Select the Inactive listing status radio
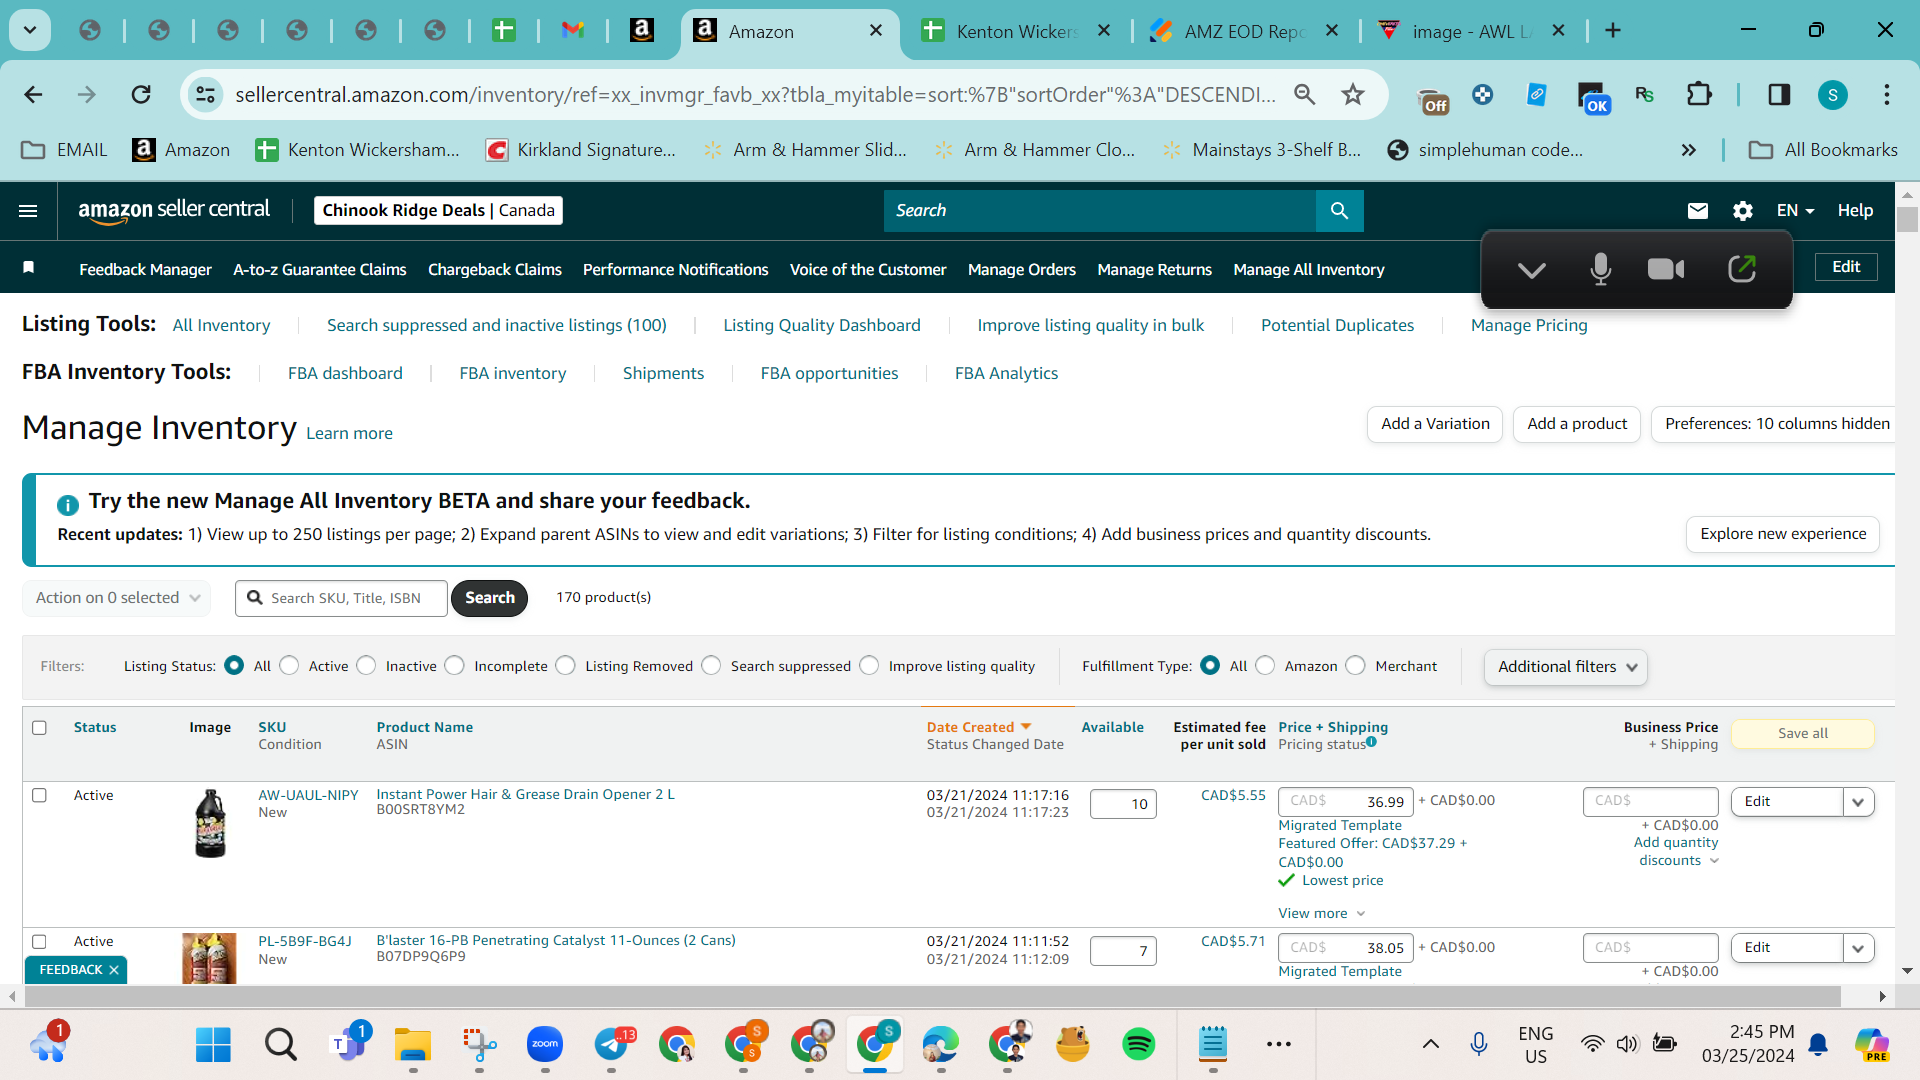The image size is (1920, 1080). pyautogui.click(x=367, y=666)
